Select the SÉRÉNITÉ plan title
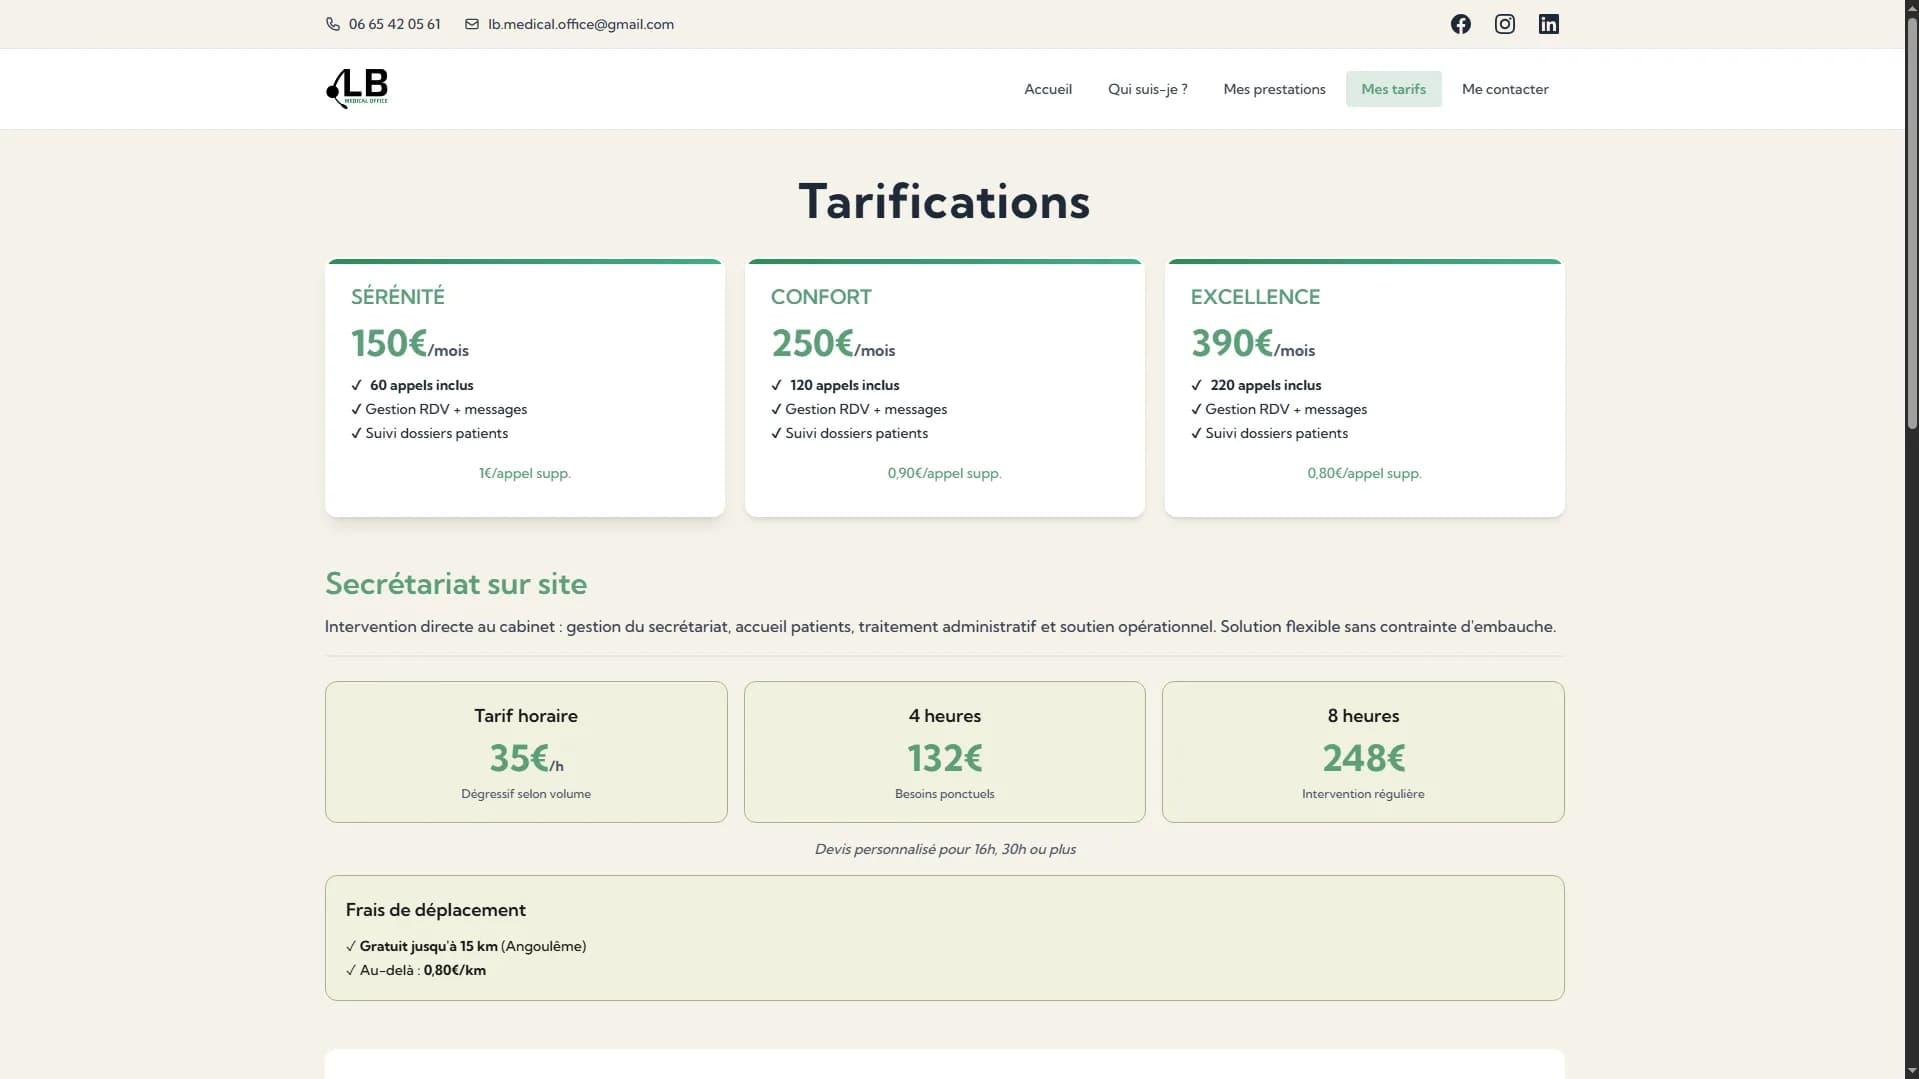 [398, 297]
